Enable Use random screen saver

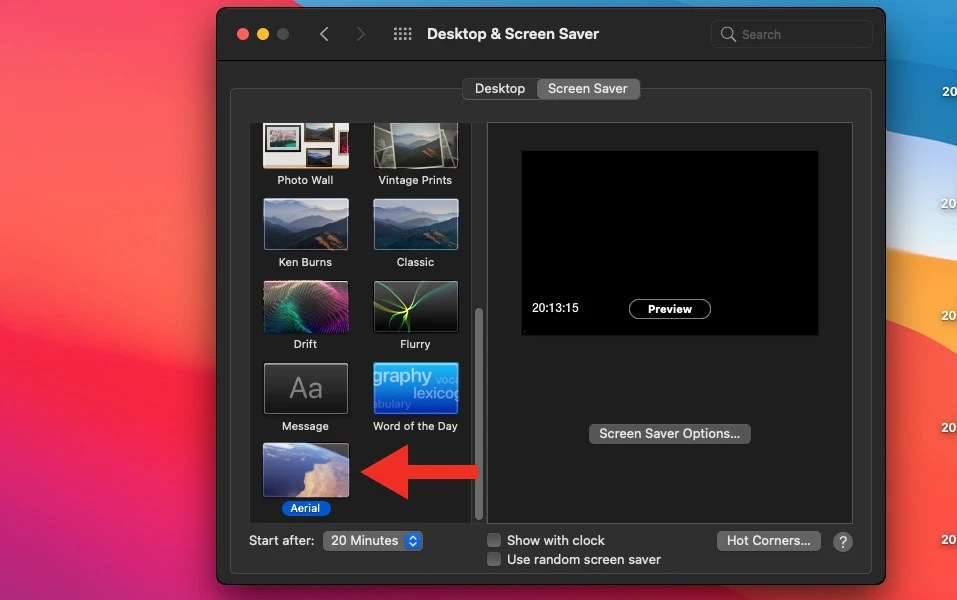point(493,560)
